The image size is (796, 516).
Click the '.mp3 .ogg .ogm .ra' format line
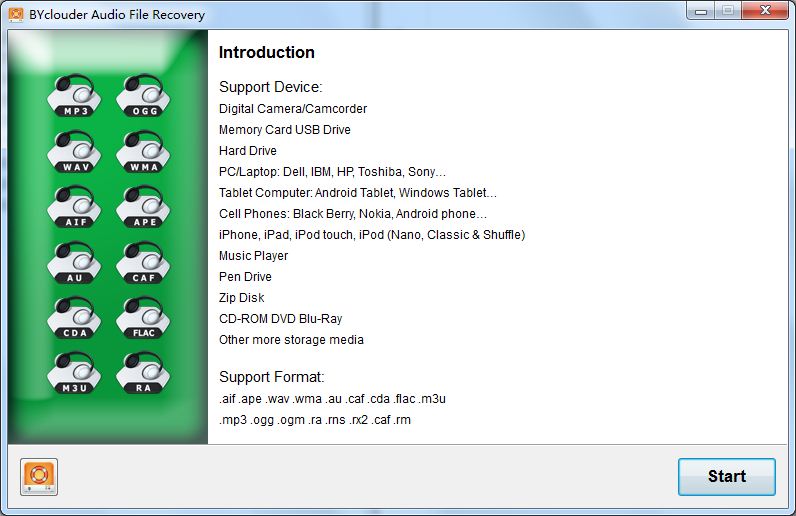(x=315, y=420)
